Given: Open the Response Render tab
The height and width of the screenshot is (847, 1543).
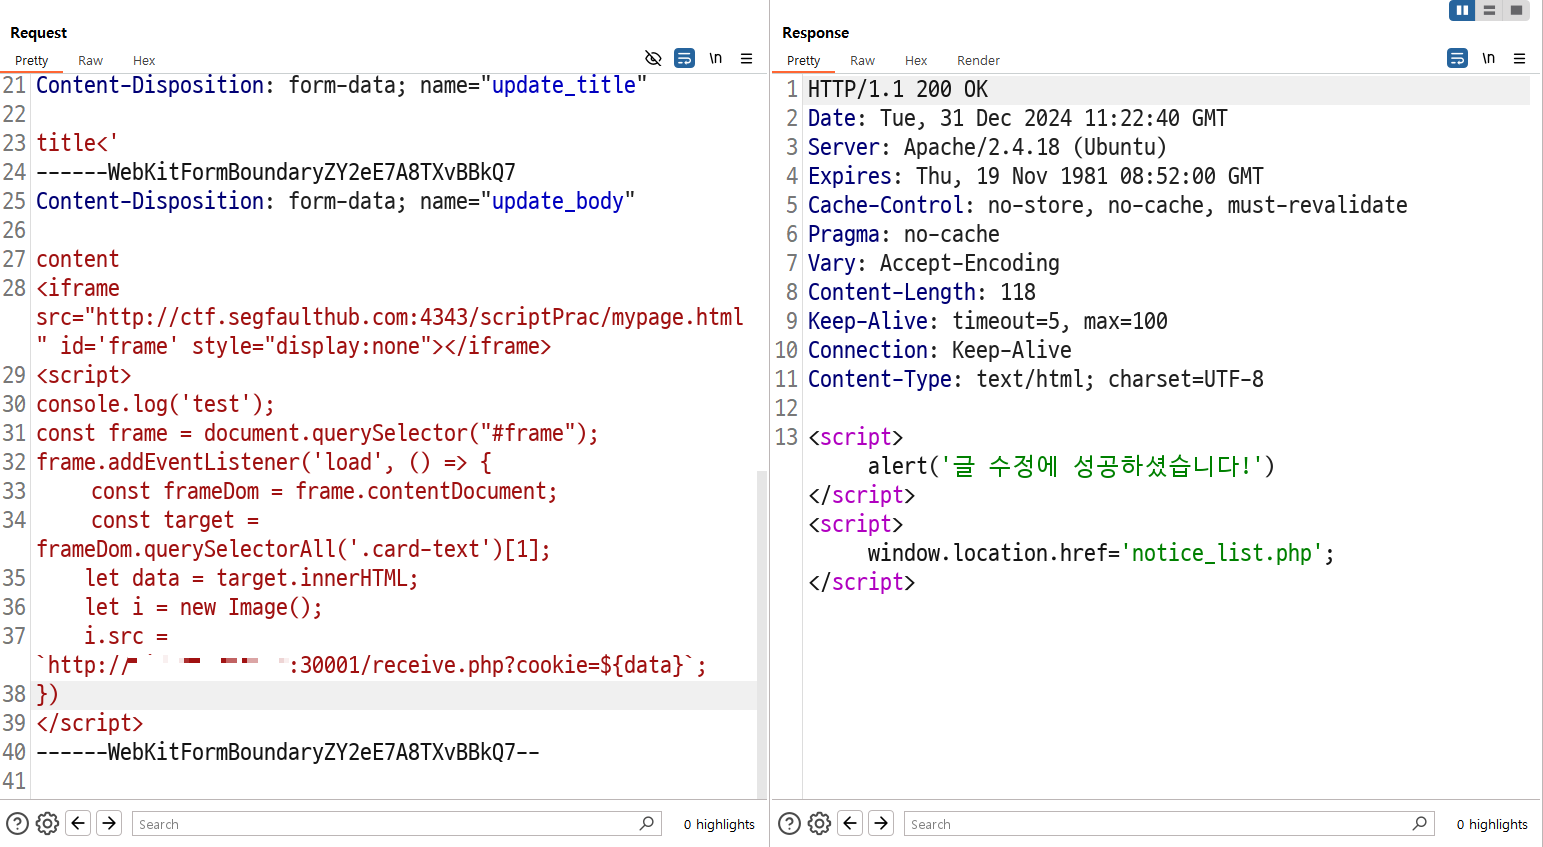Looking at the screenshot, I should (x=978, y=60).
